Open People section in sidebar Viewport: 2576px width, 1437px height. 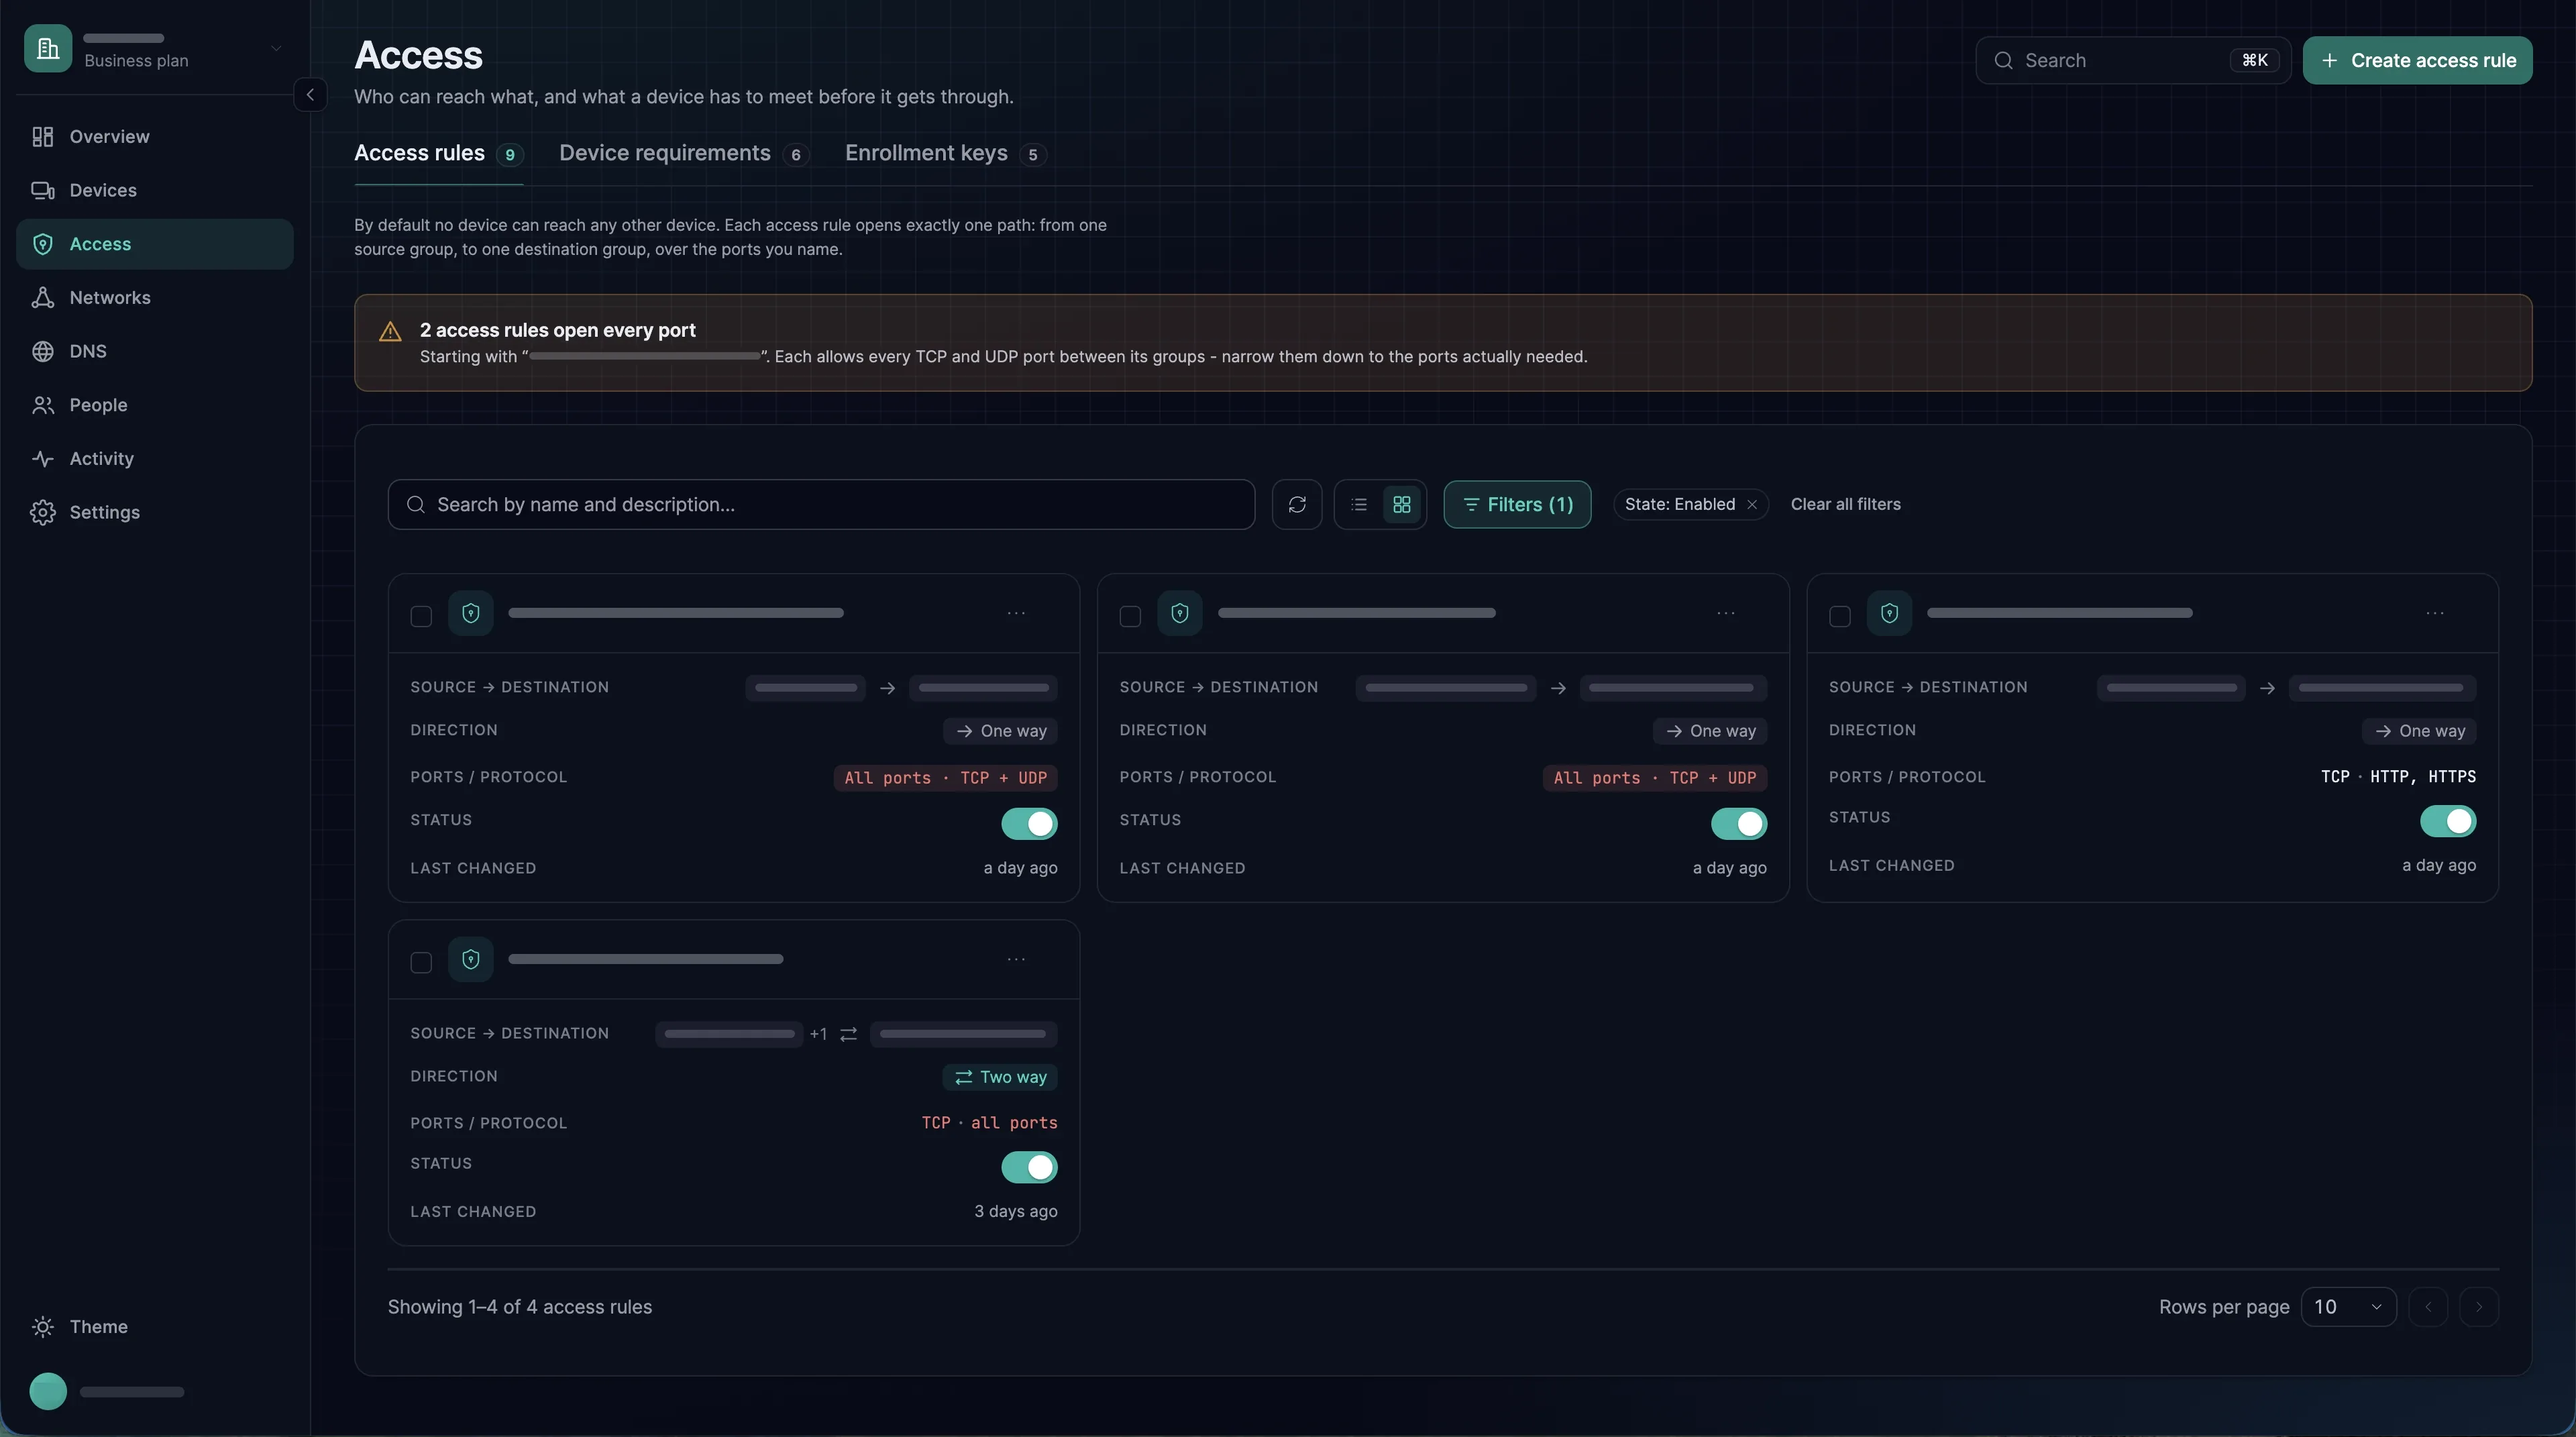click(154, 405)
